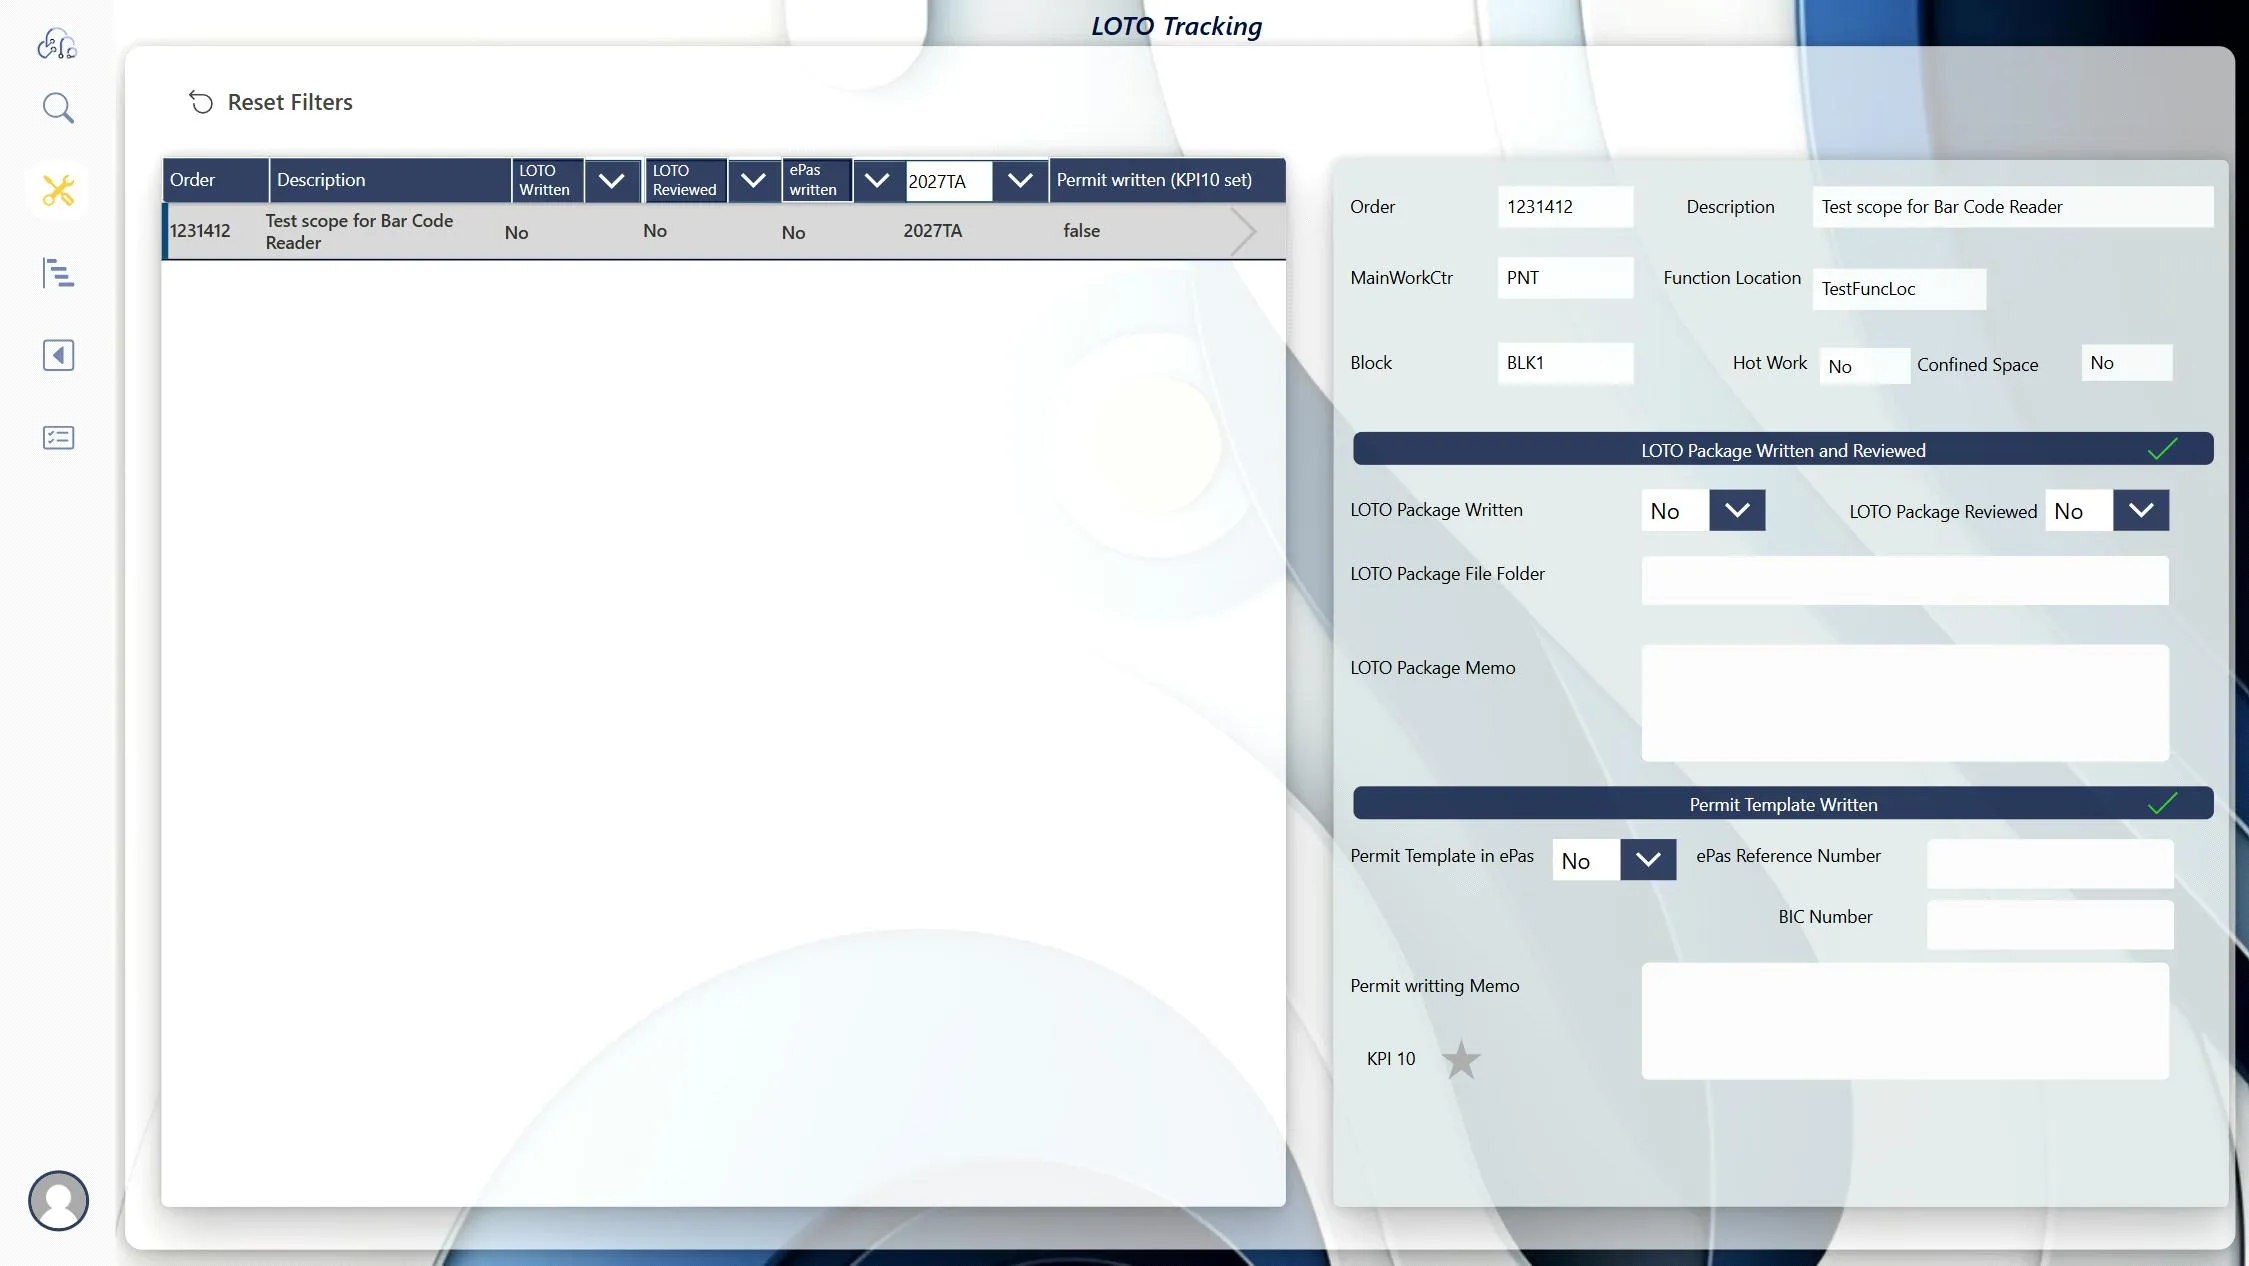2249x1266 pixels.
Task: Click the LOTO Package Written and Reviewed bar
Action: point(1783,449)
